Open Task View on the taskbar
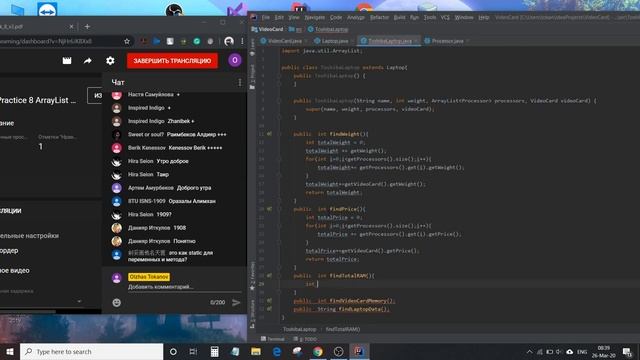Image resolution: width=640 pixels, height=360 pixels. tap(193, 351)
